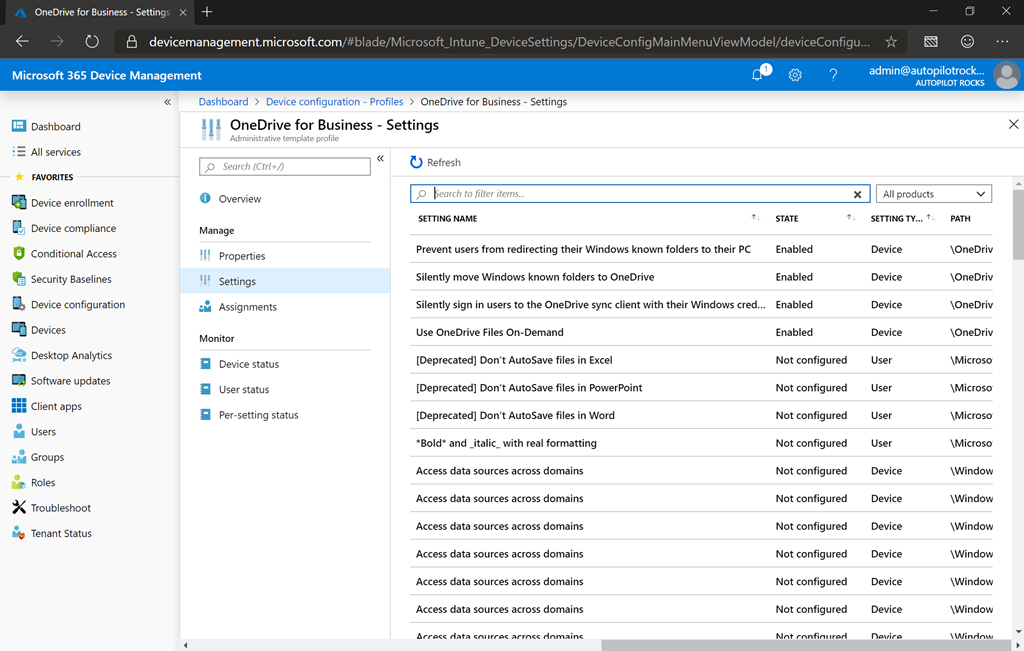Collapse the profile settings pane chevron

coord(380,158)
